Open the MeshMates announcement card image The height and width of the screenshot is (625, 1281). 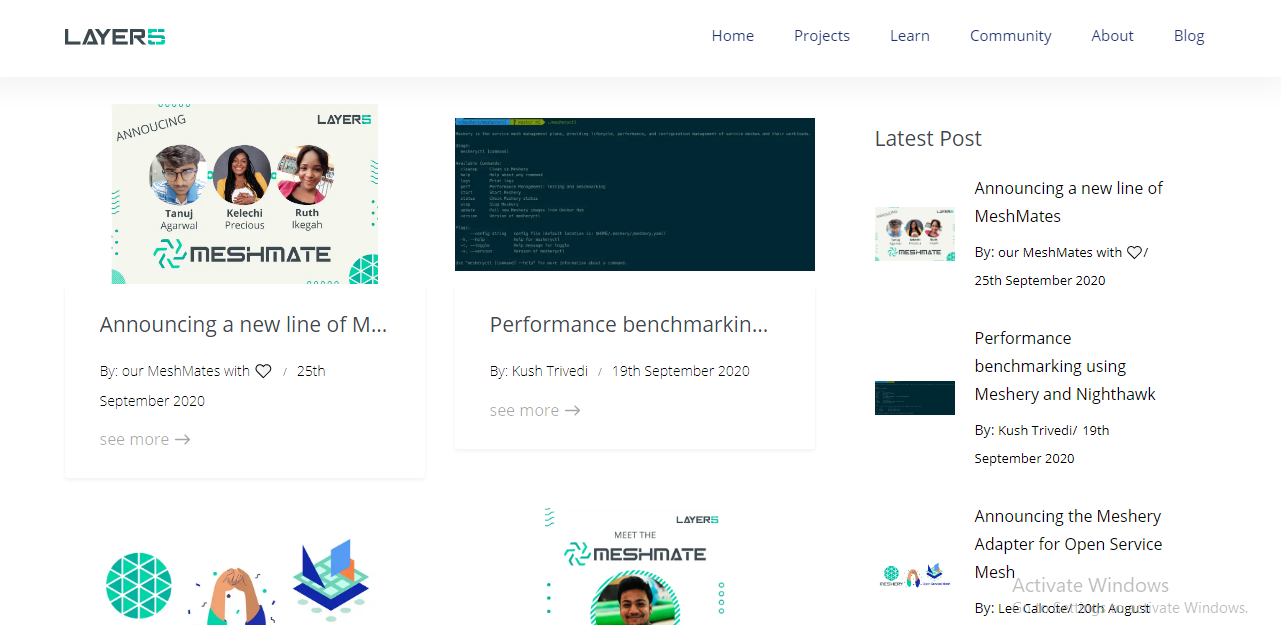point(245,194)
